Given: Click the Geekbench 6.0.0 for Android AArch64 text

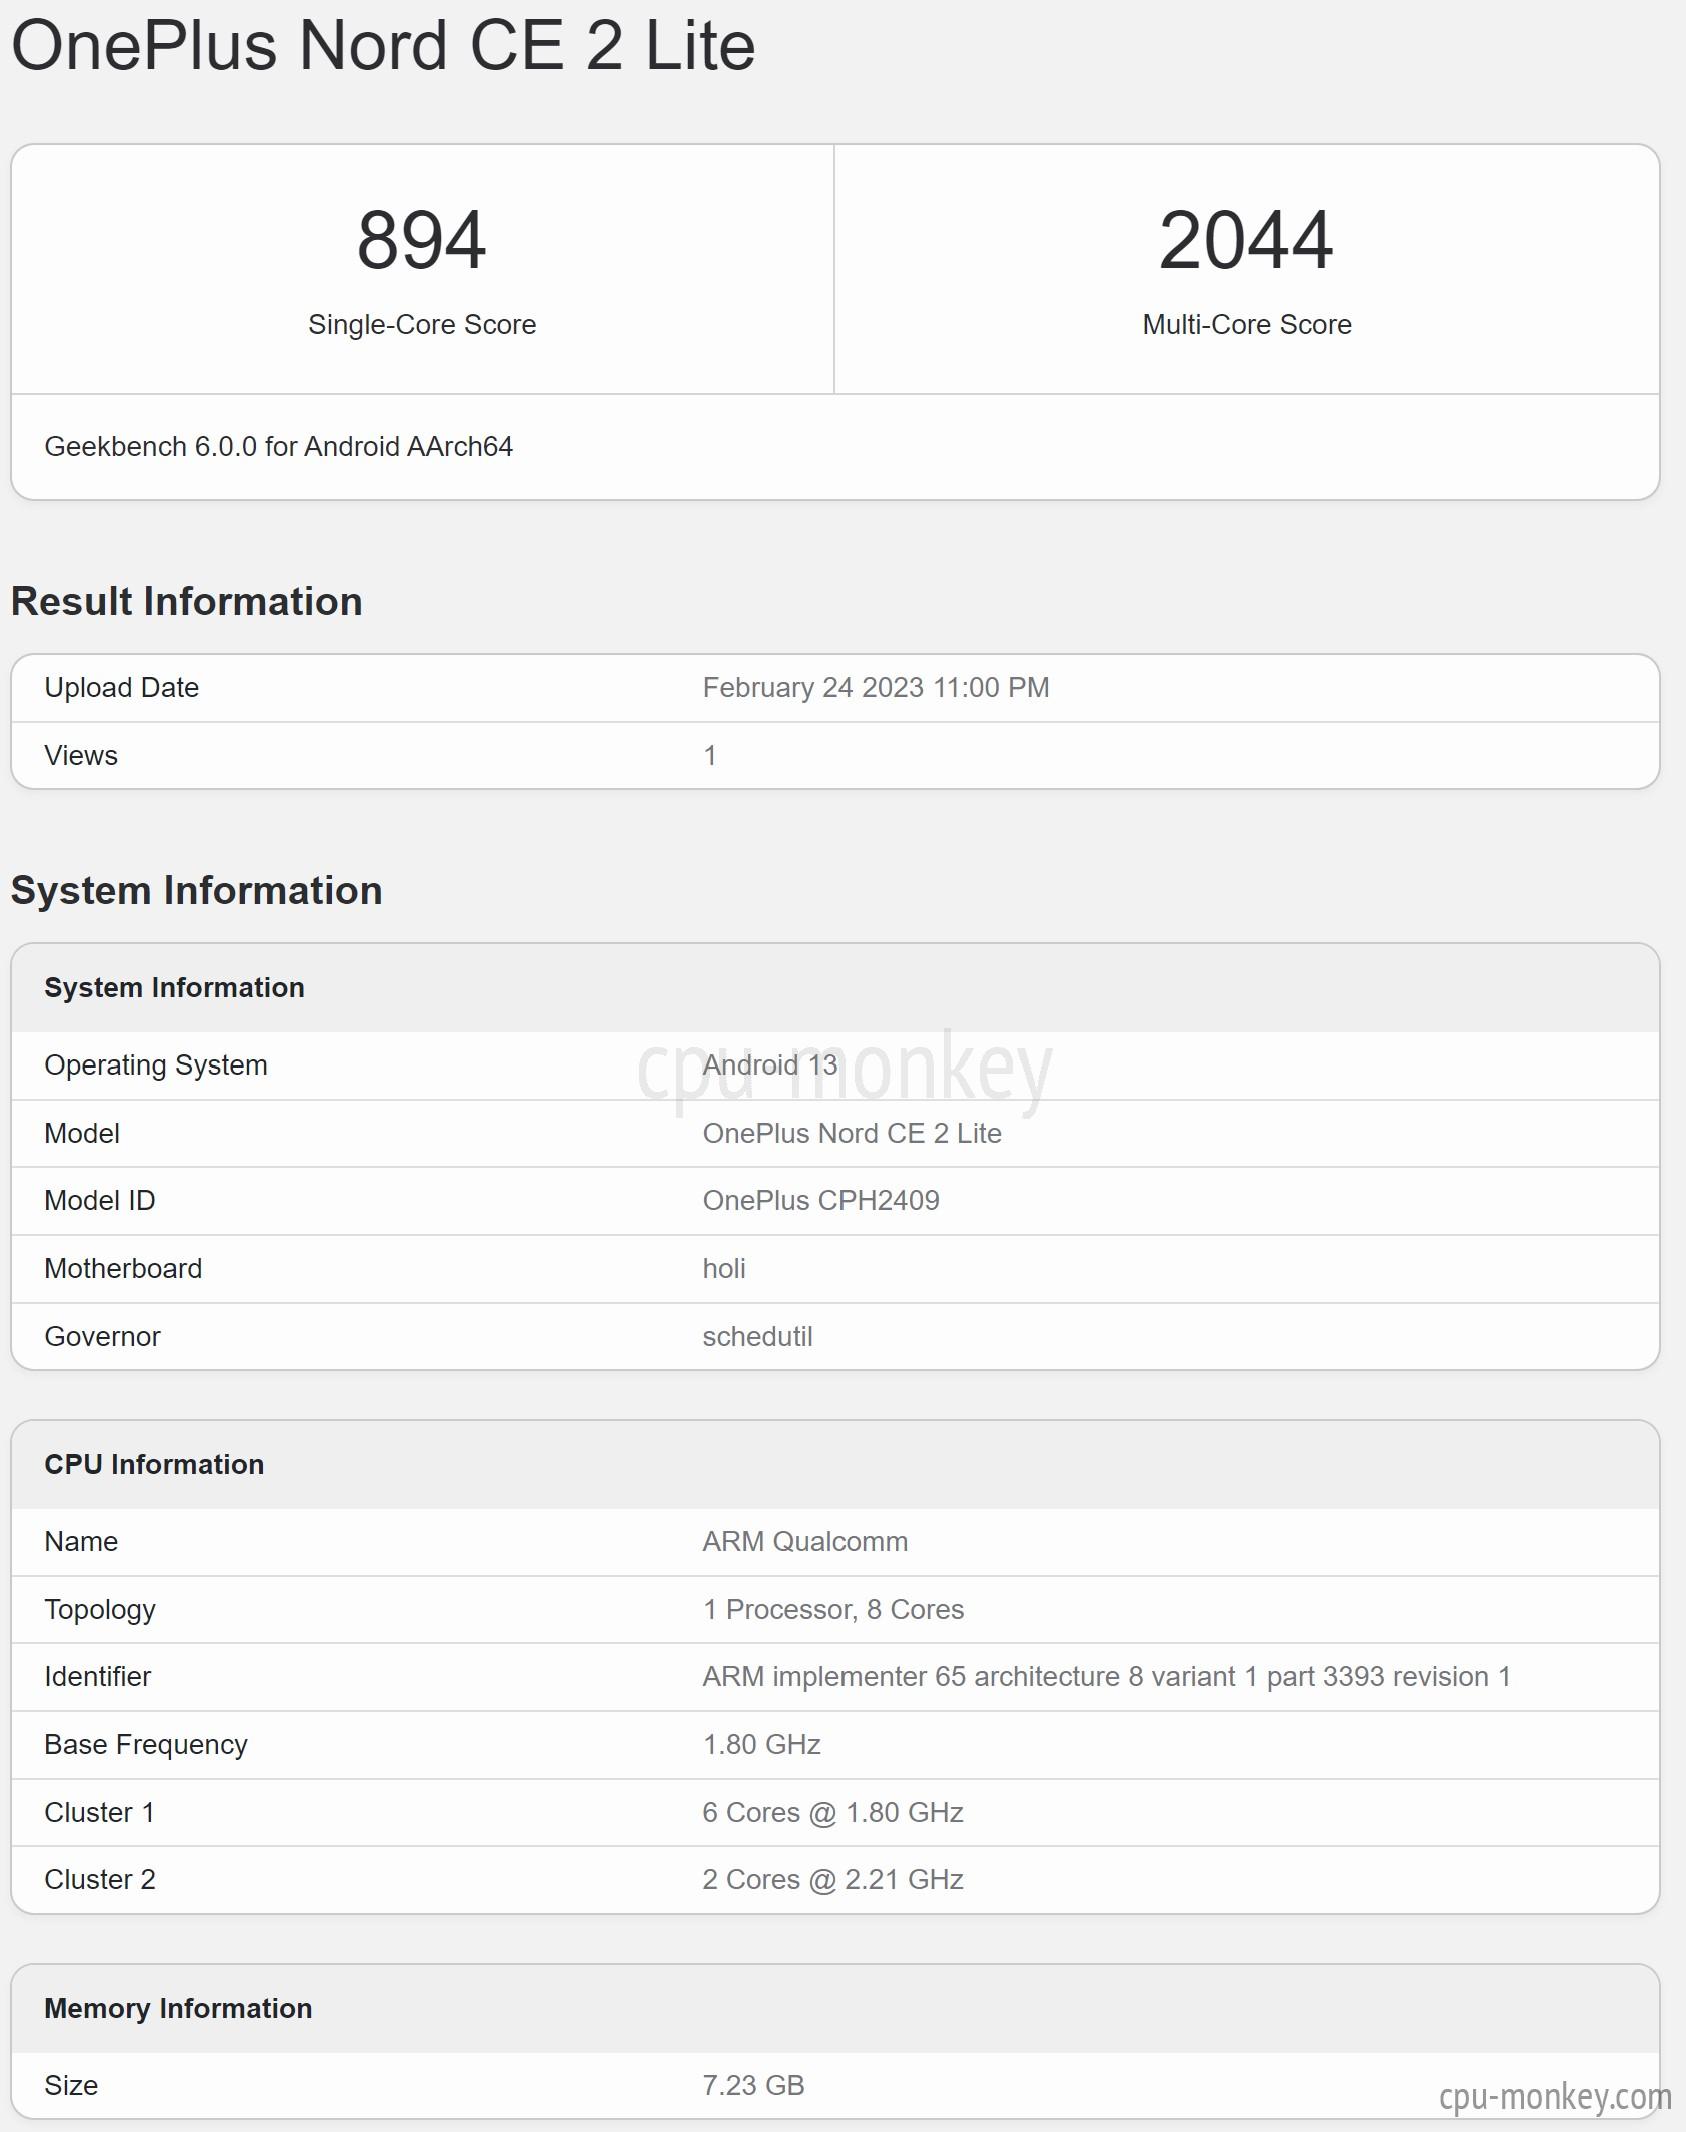Looking at the screenshot, I should click(278, 447).
